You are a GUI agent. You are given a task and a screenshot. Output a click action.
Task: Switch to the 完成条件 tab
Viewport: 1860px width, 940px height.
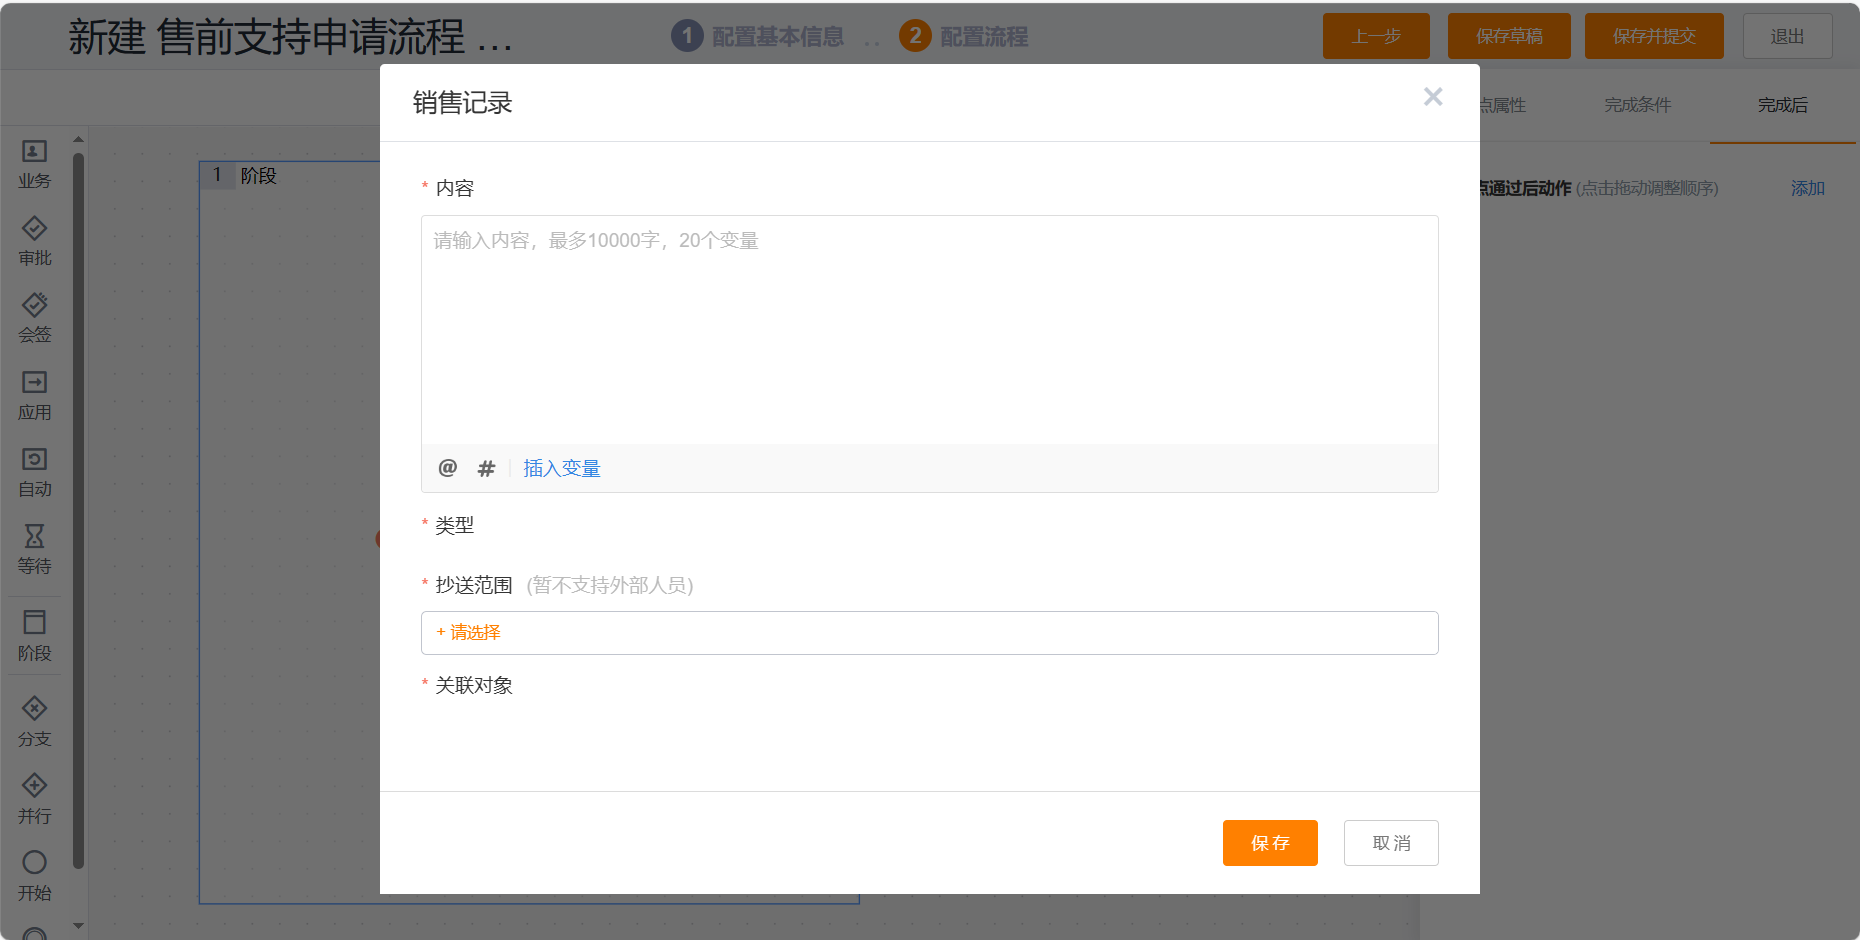point(1637,105)
